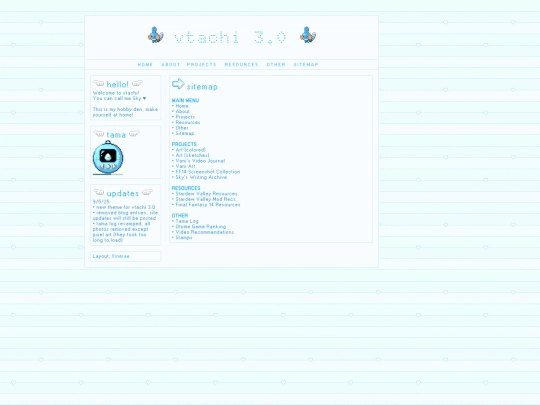Screen dimensions: 540x405
Task: Click the RESOURCES section heading in sitemap
Action: 186,188
